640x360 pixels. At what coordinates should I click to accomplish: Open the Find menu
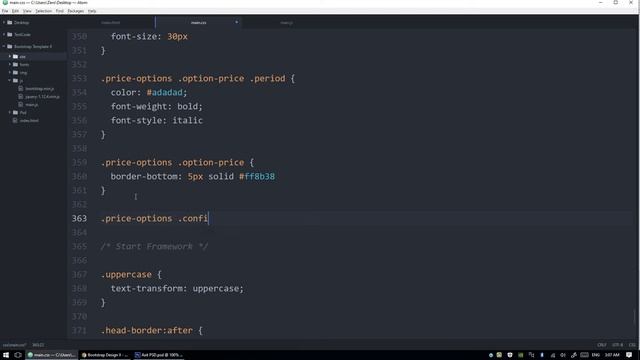click(x=60, y=11)
